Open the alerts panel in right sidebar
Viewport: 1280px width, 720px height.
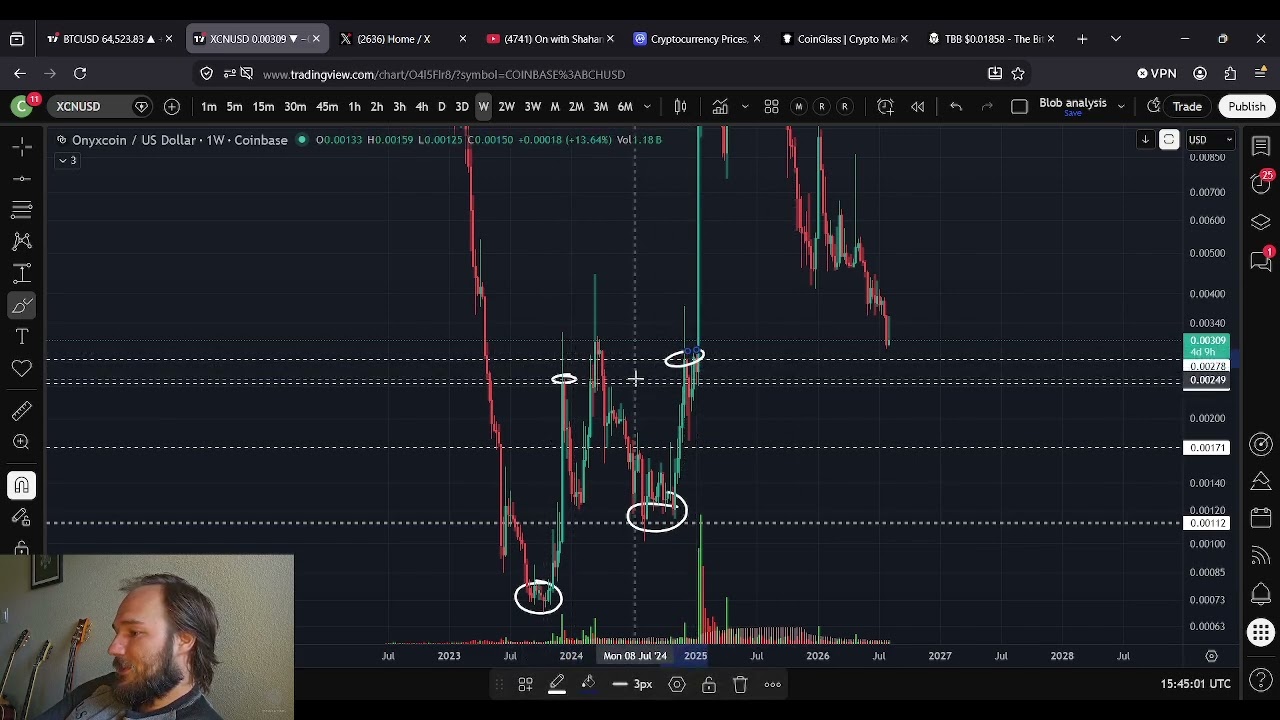click(1261, 184)
